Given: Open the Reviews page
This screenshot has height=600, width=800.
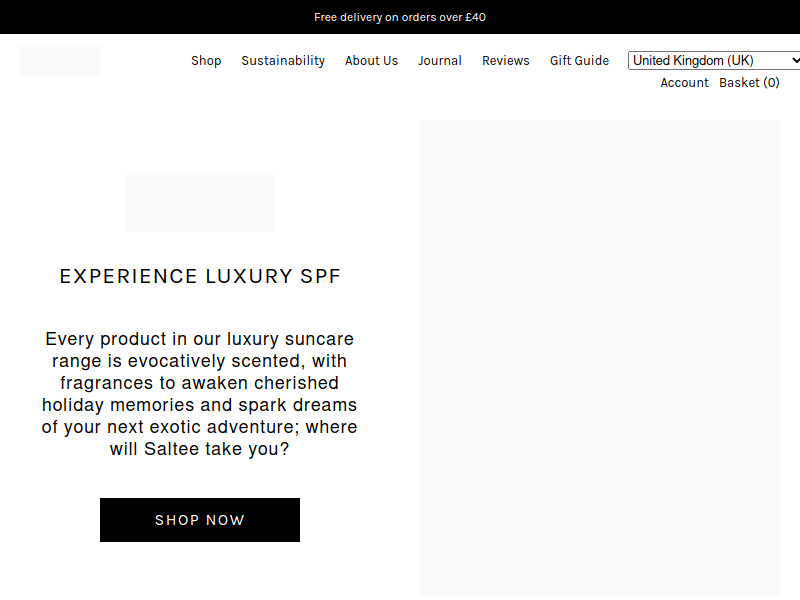Looking at the screenshot, I should (506, 61).
